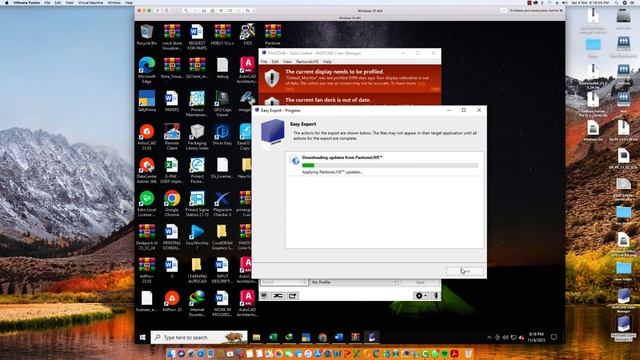
Task: Click the shuffle-style icon button in Pantone toolbar
Action: coord(278,296)
